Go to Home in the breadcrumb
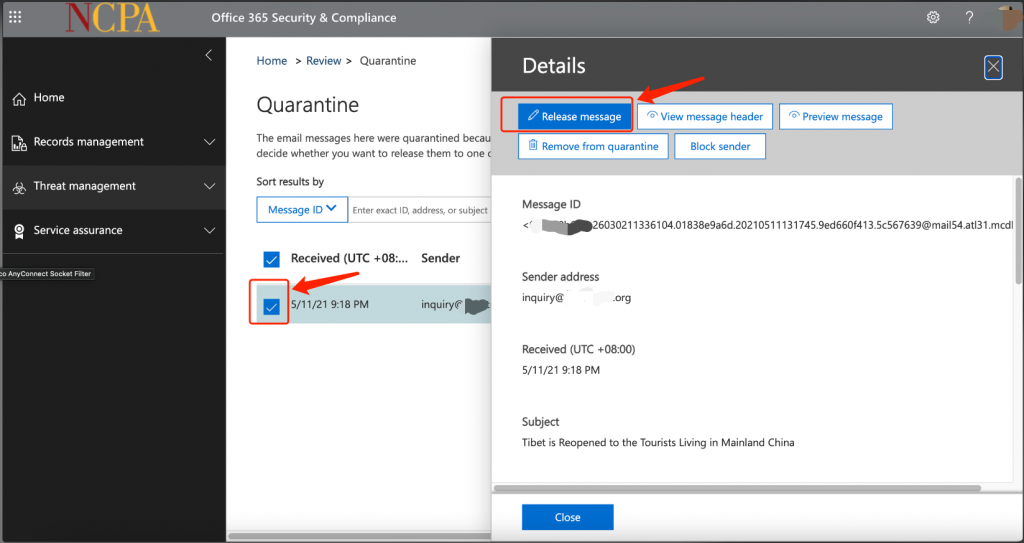This screenshot has height=543, width=1024. pyautogui.click(x=271, y=61)
